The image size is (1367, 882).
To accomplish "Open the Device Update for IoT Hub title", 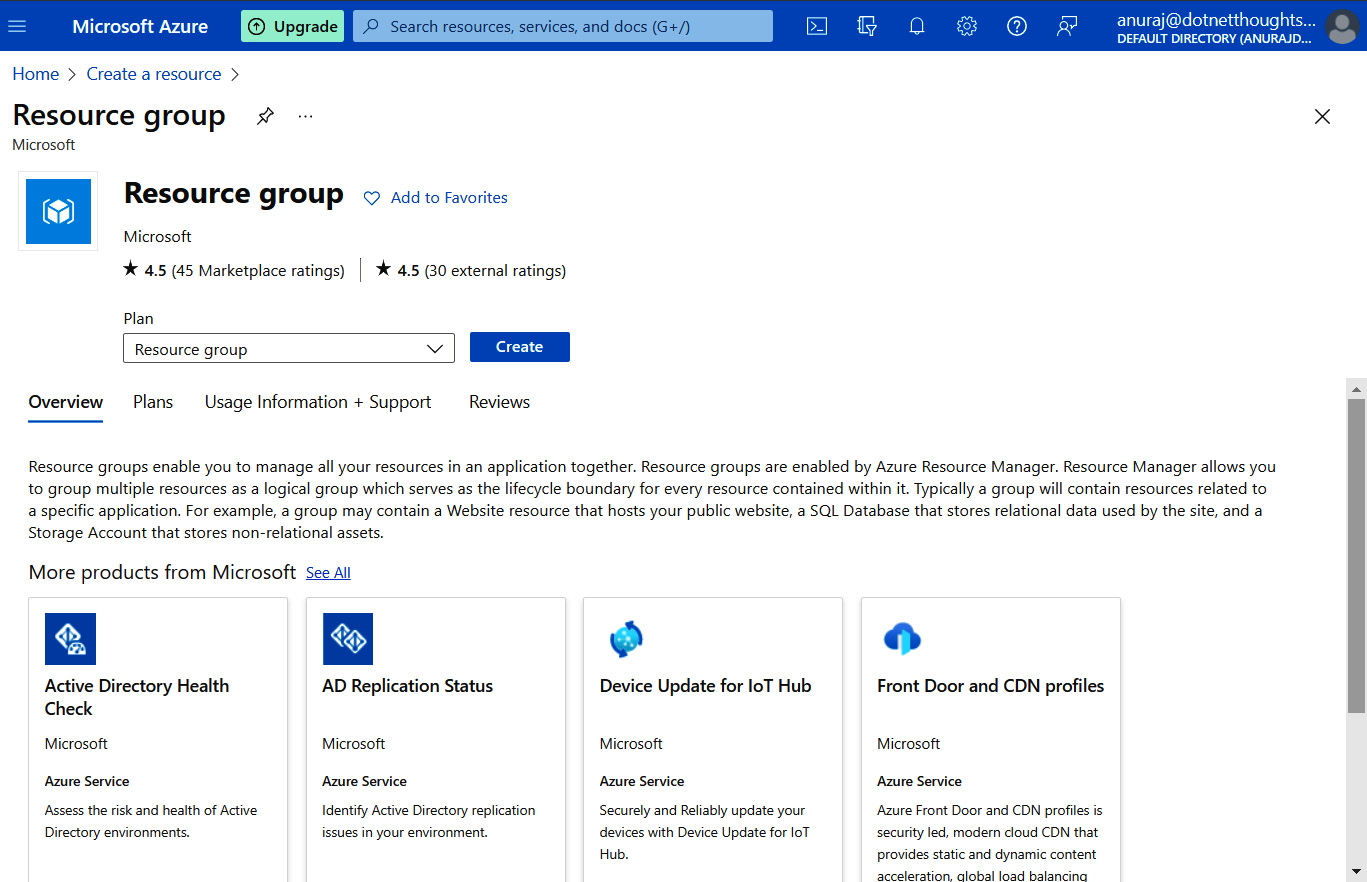I will pos(706,686).
